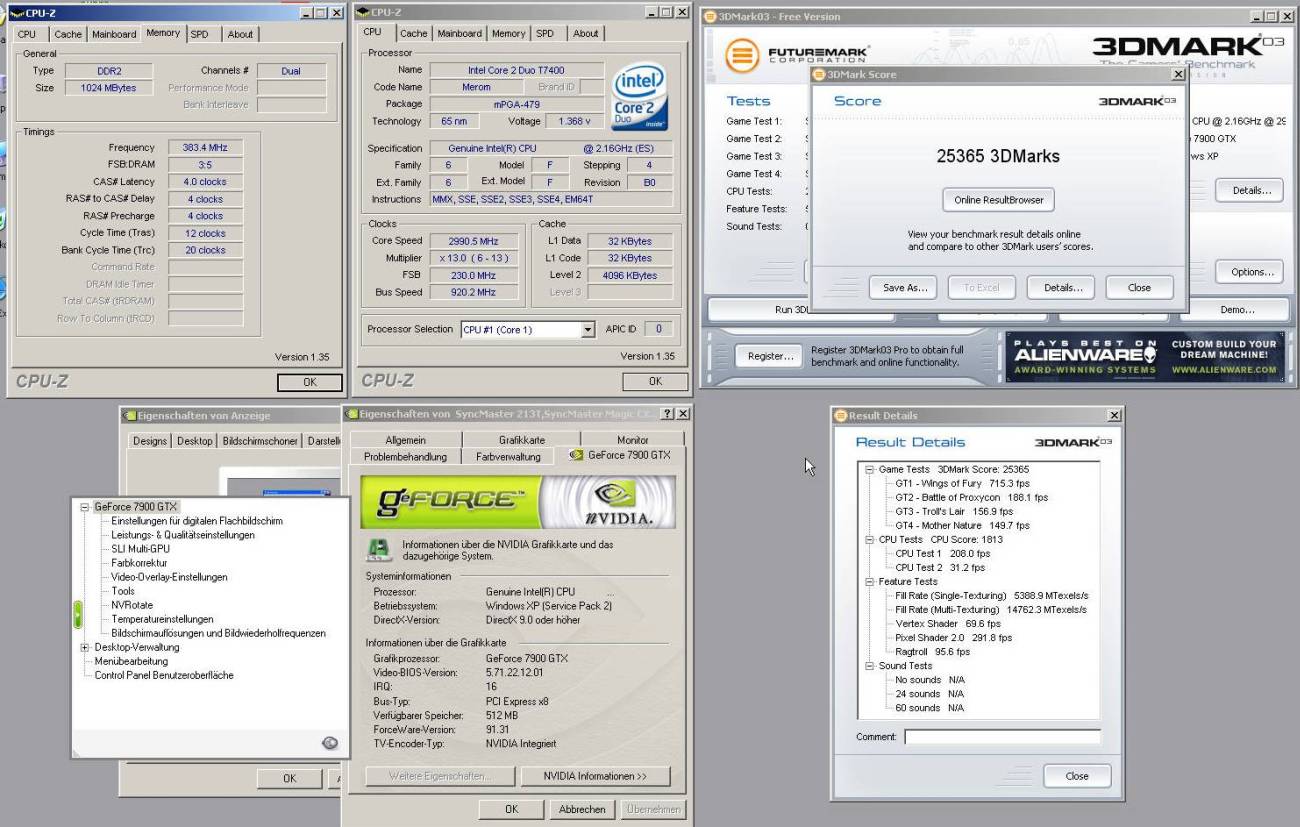This screenshot has height=827, width=1300.
Task: Open the Alienware advertisement banner
Action: (x=1144, y=356)
